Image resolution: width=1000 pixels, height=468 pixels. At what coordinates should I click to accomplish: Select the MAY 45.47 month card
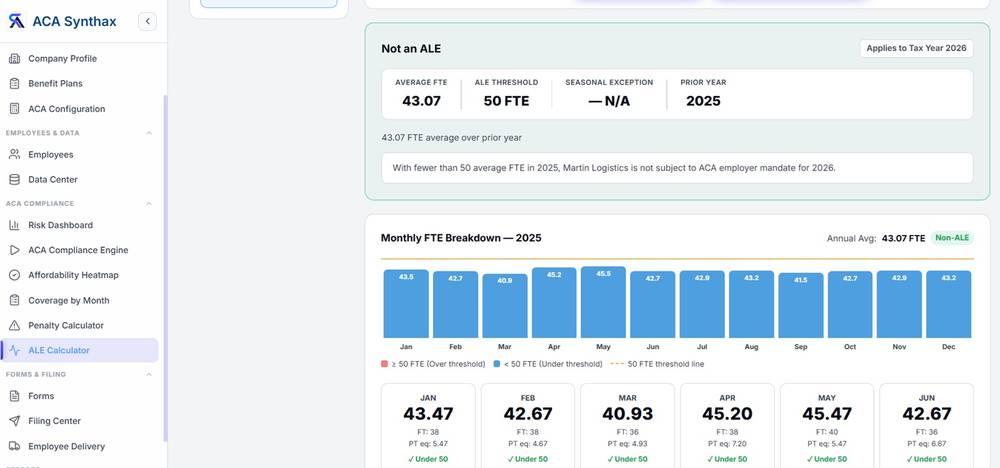click(827, 426)
